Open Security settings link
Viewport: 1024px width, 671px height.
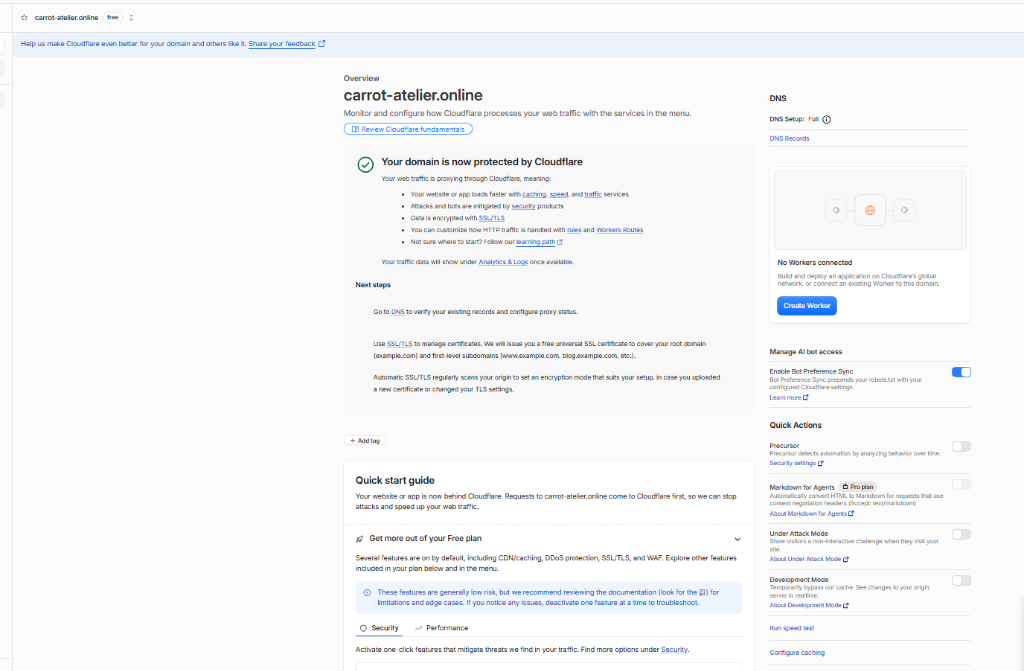click(x=796, y=463)
